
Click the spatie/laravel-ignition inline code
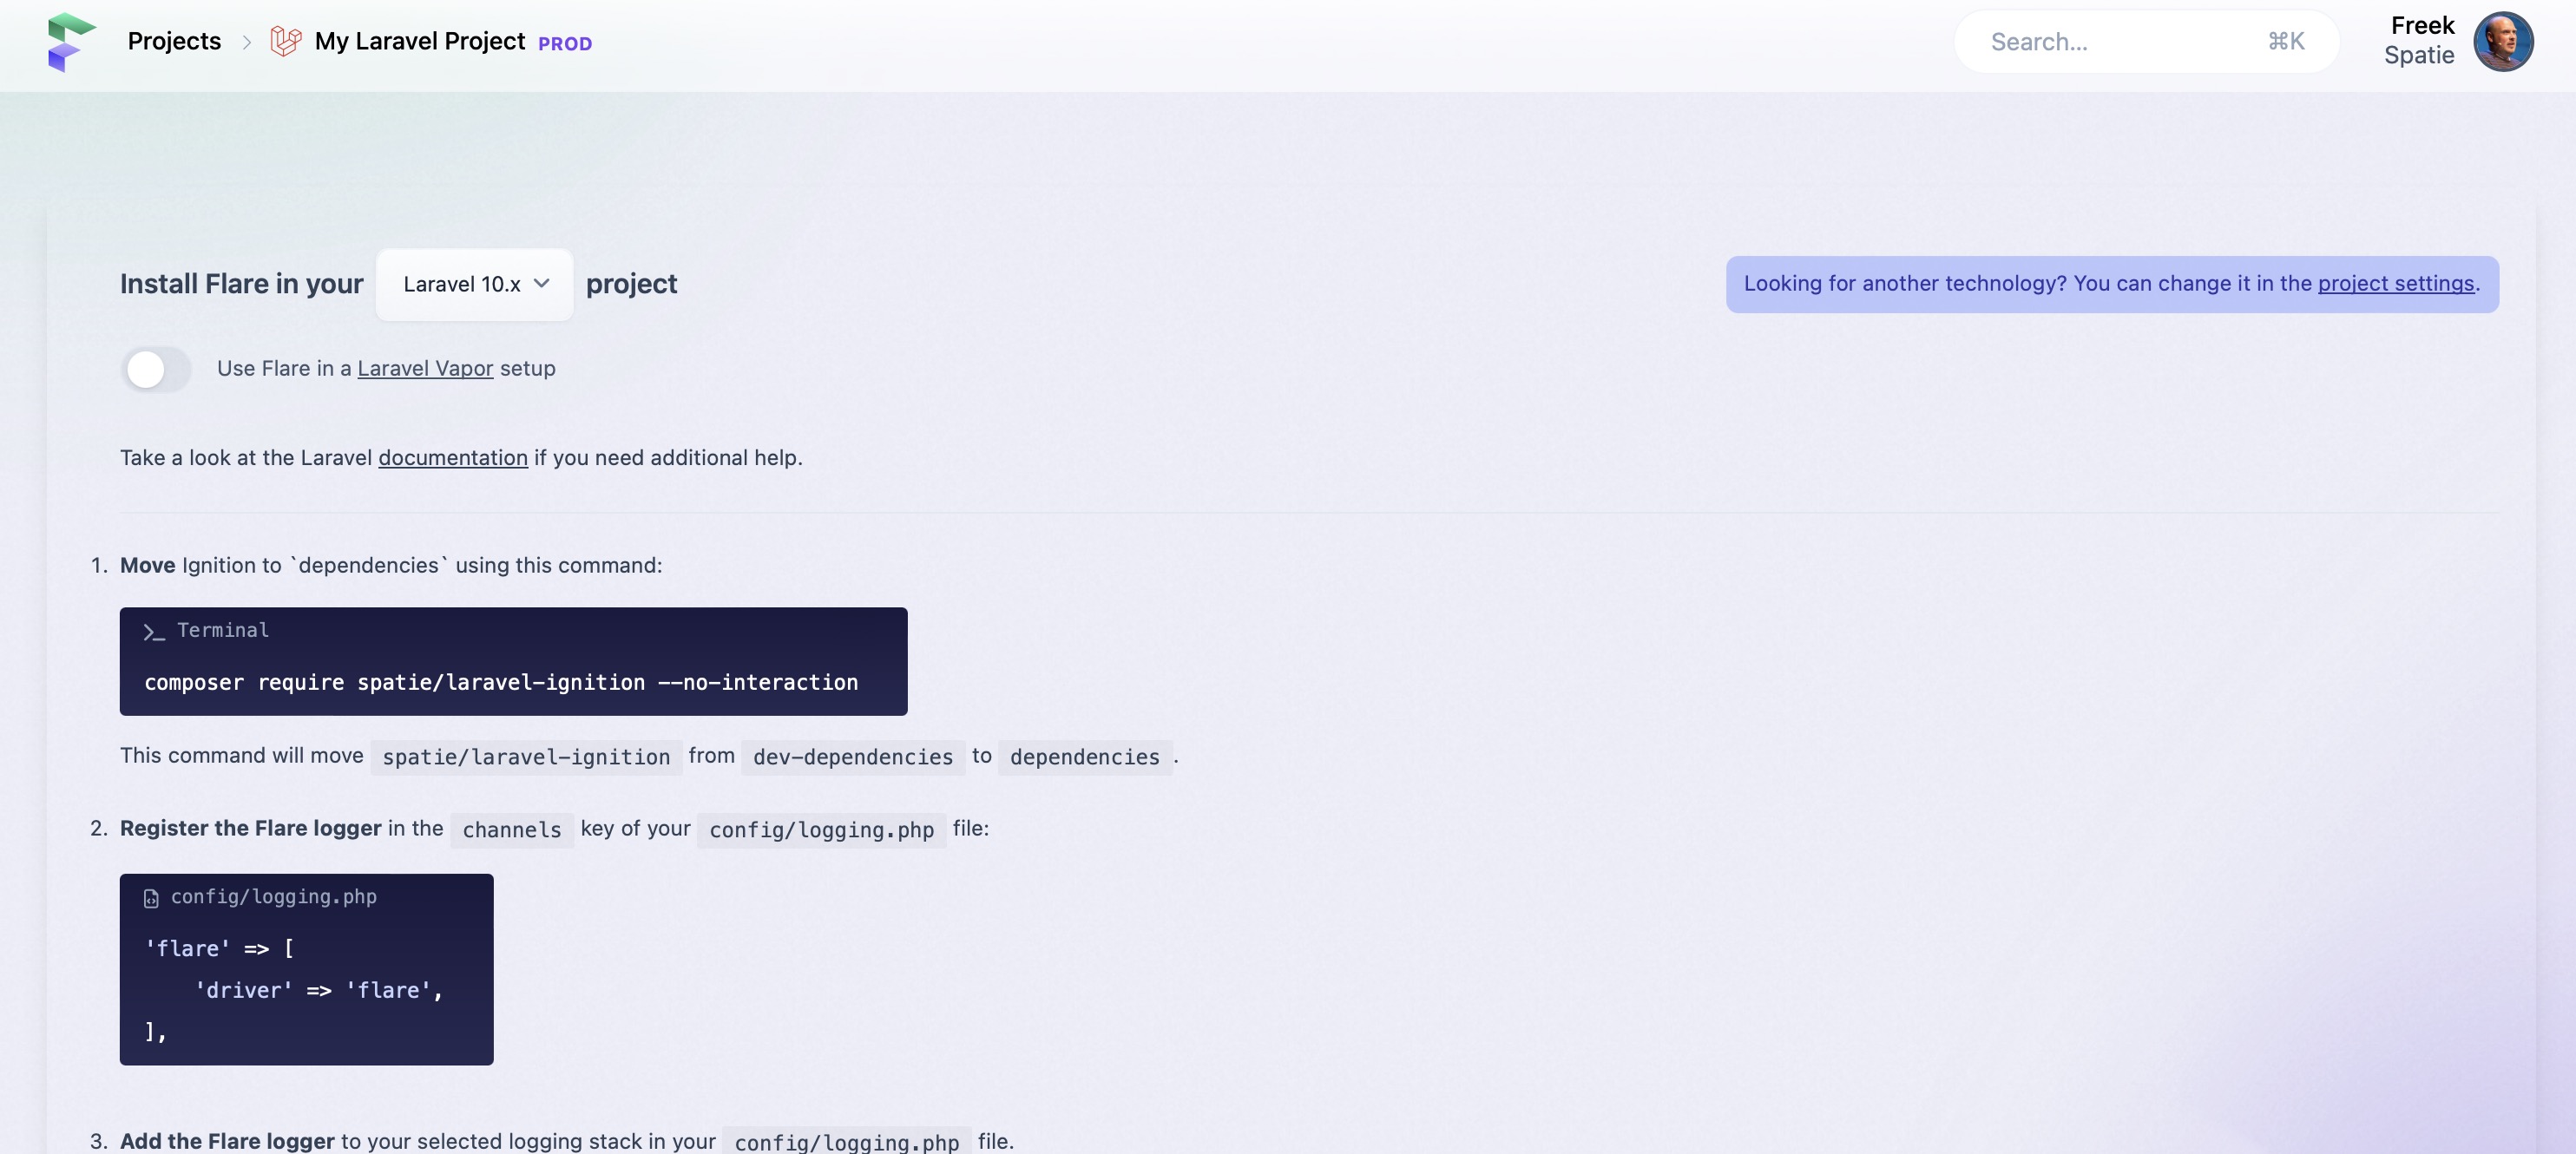(x=526, y=757)
